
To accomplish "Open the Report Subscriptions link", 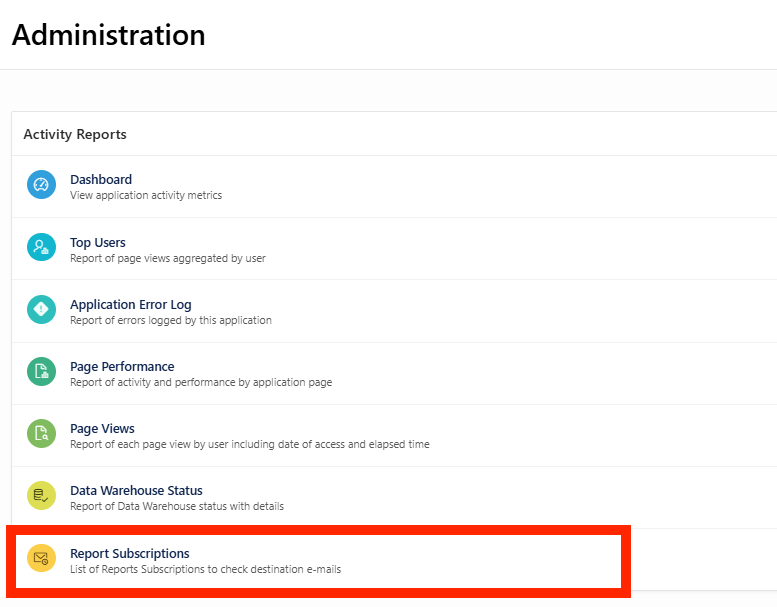I will pos(129,553).
